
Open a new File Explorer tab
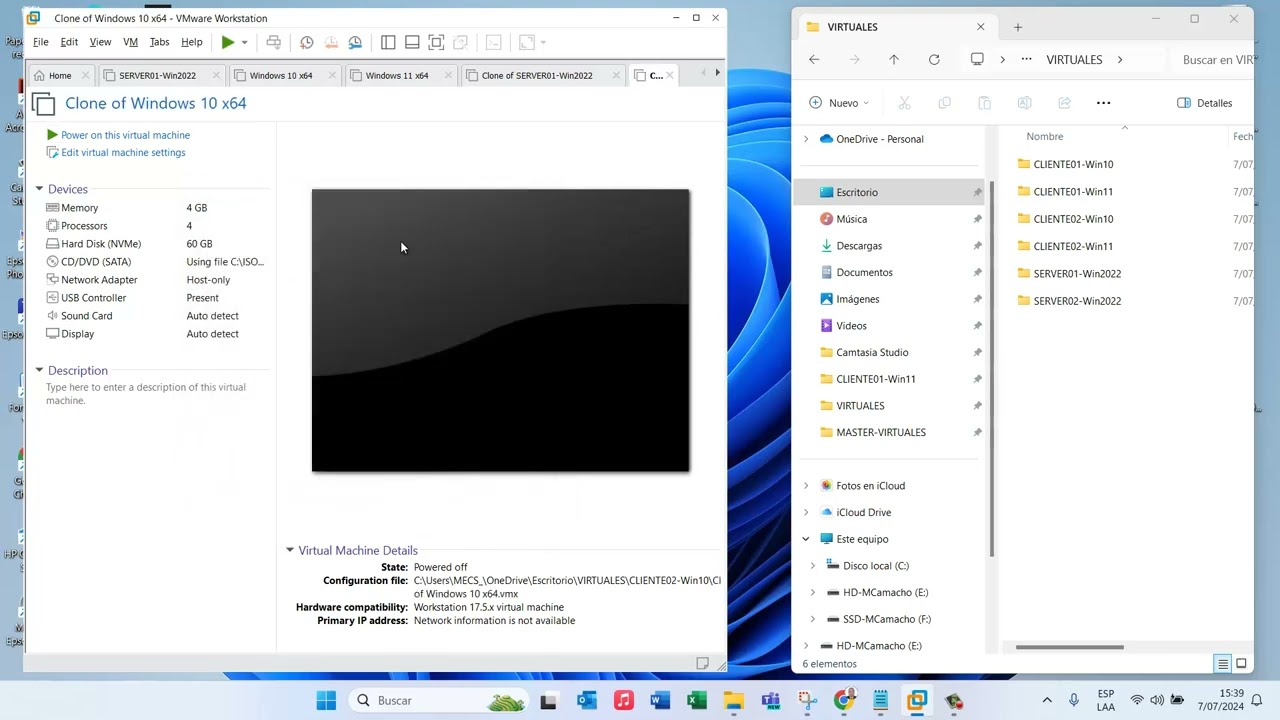(x=1018, y=27)
